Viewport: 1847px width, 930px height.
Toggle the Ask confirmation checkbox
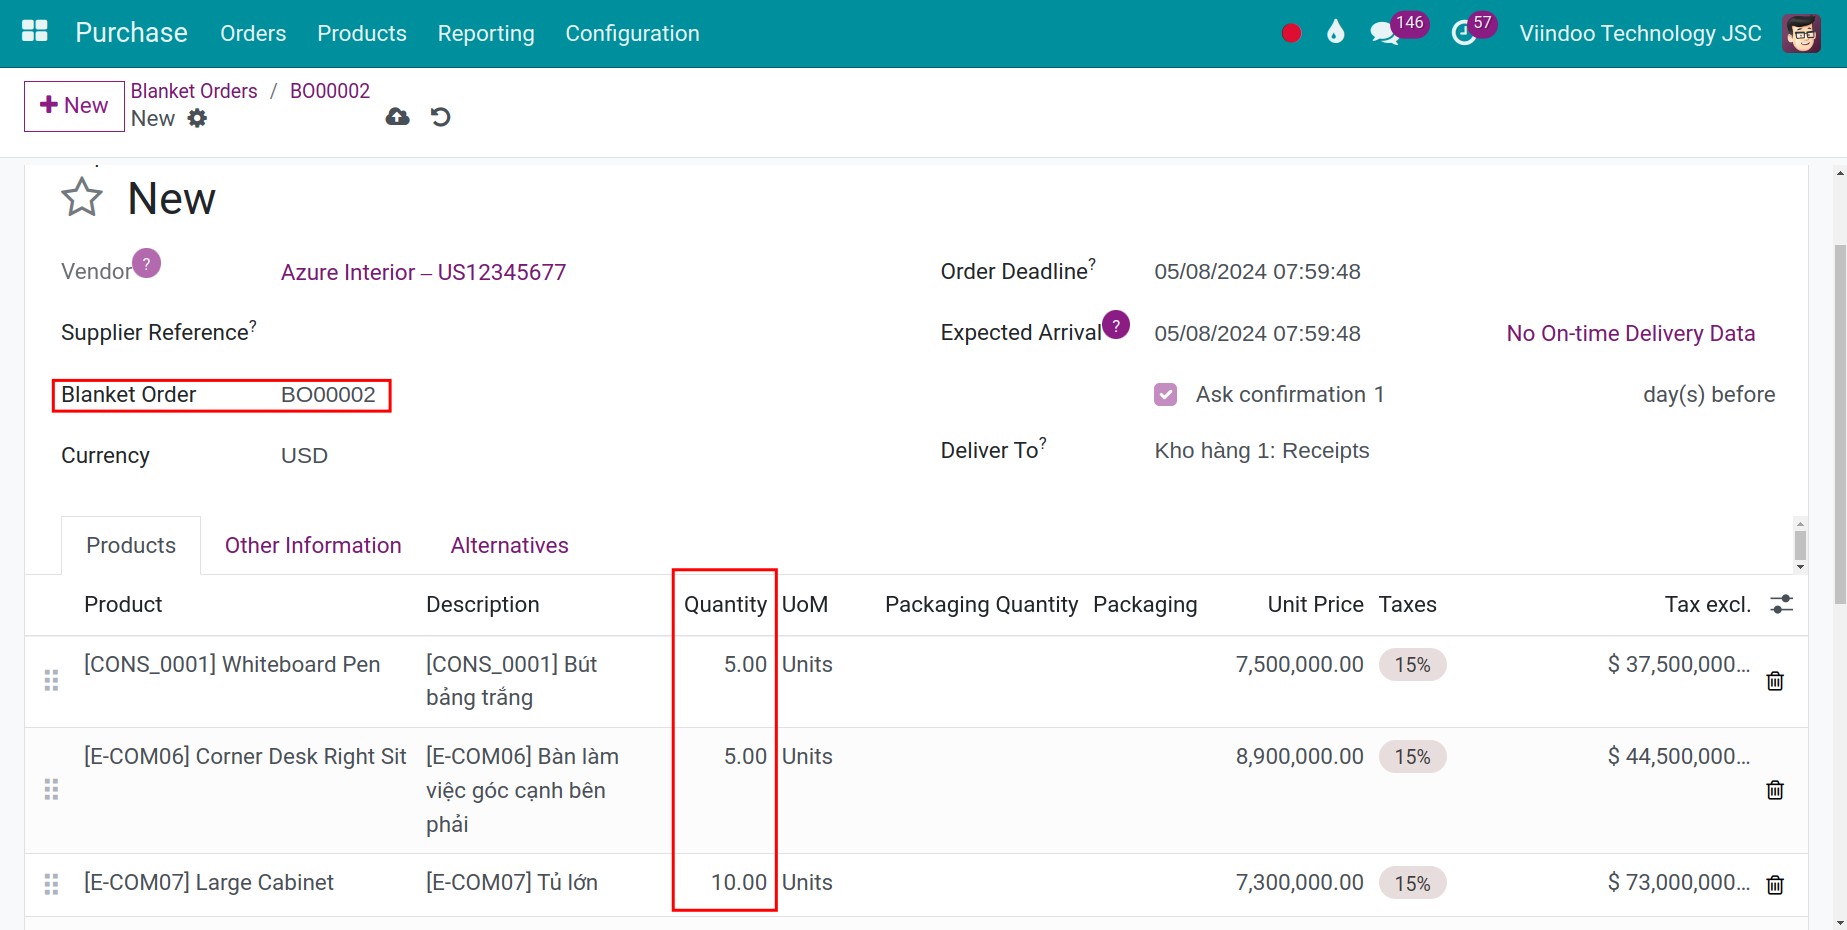(1165, 394)
